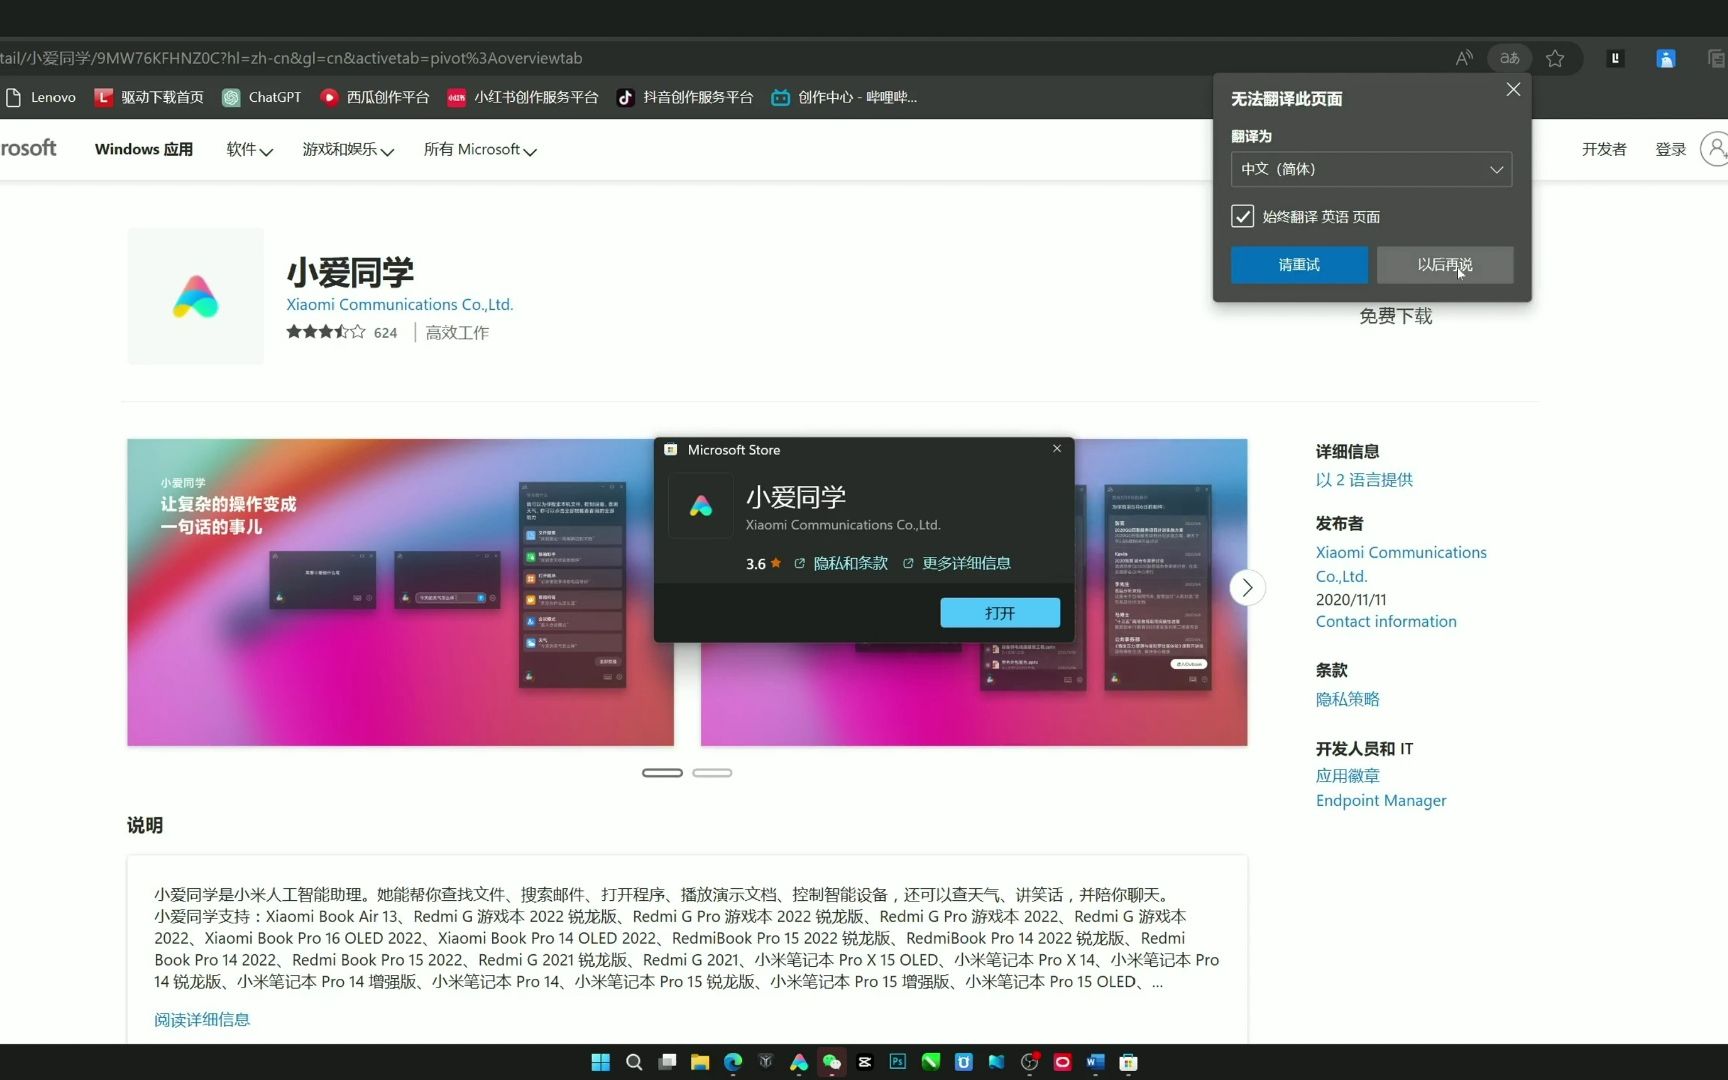This screenshot has height=1080, width=1728.
Task: Open the Lenovo bookmark
Action: [x=41, y=97]
